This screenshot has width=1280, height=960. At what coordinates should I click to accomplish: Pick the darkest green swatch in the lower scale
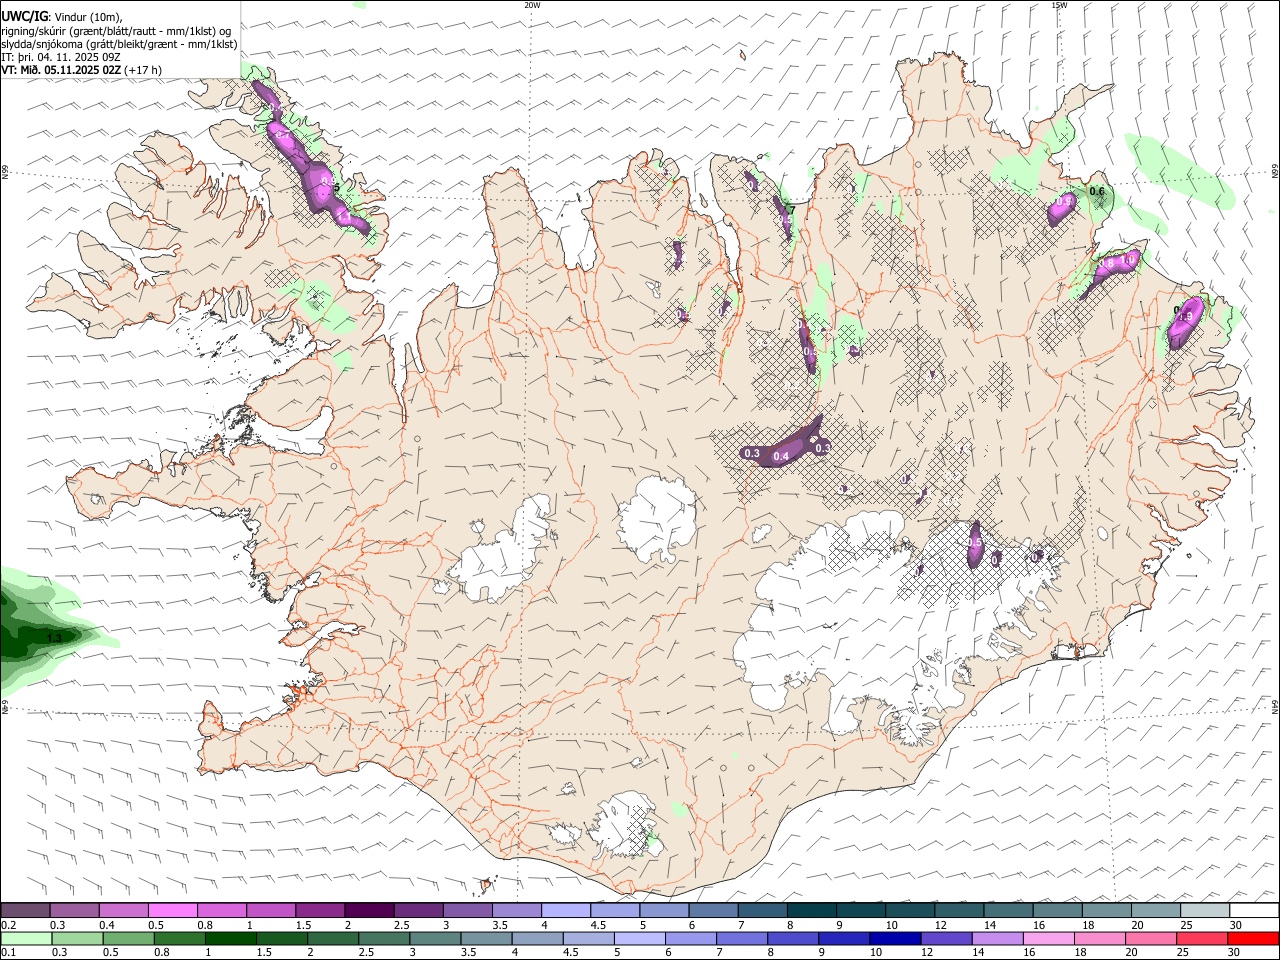(x=229, y=938)
